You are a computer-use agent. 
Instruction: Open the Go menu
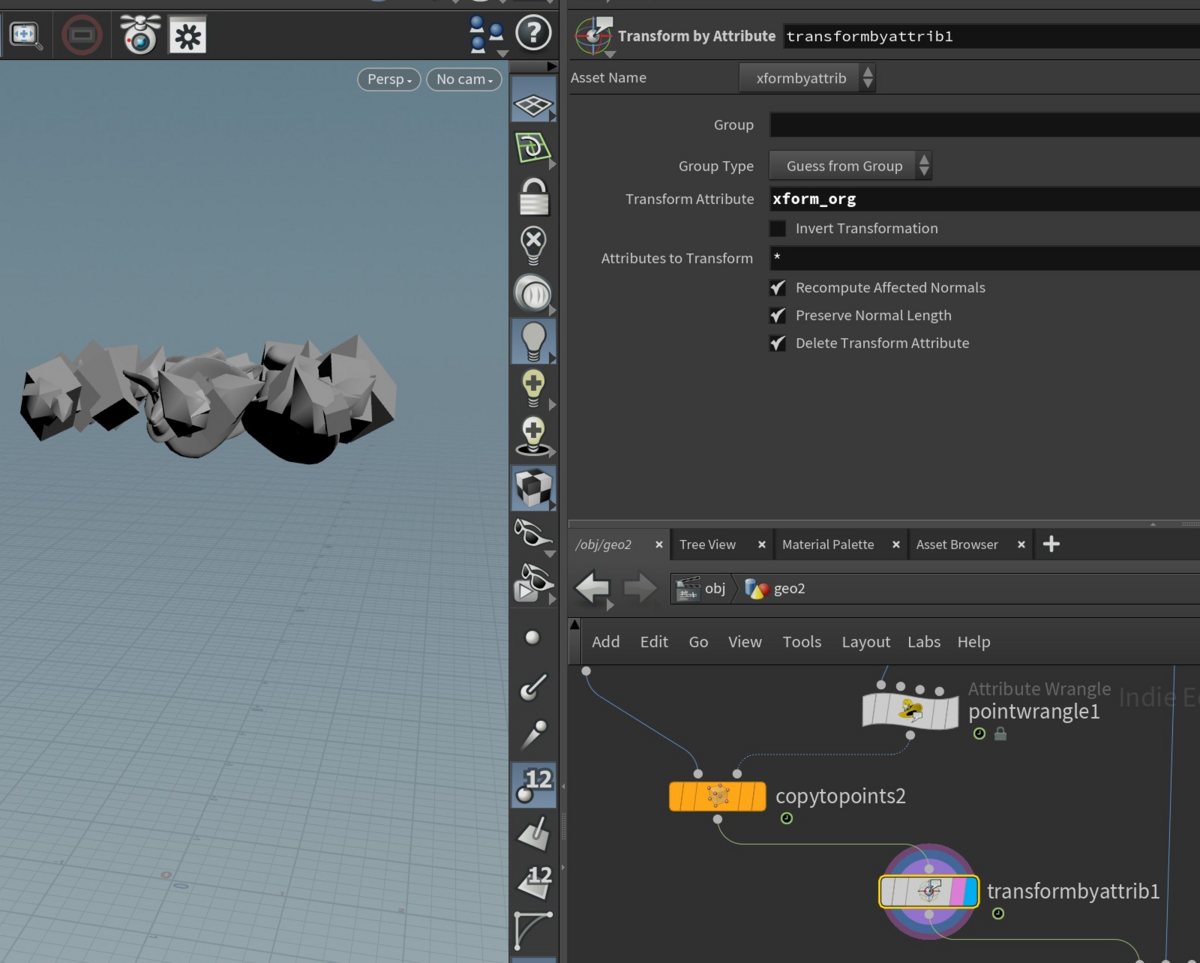(x=698, y=642)
